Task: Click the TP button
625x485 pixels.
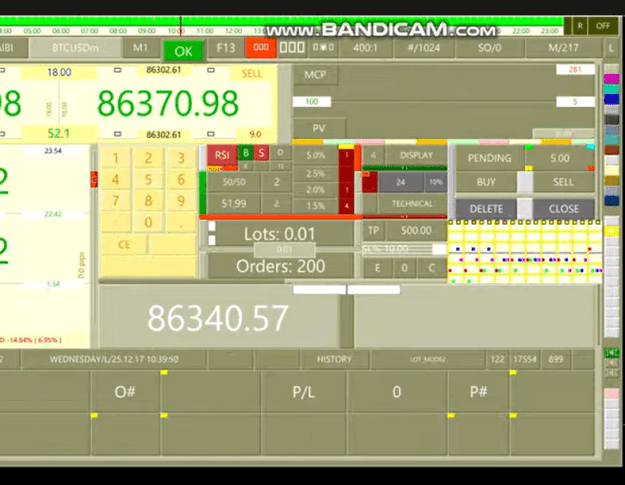Action: [x=373, y=230]
